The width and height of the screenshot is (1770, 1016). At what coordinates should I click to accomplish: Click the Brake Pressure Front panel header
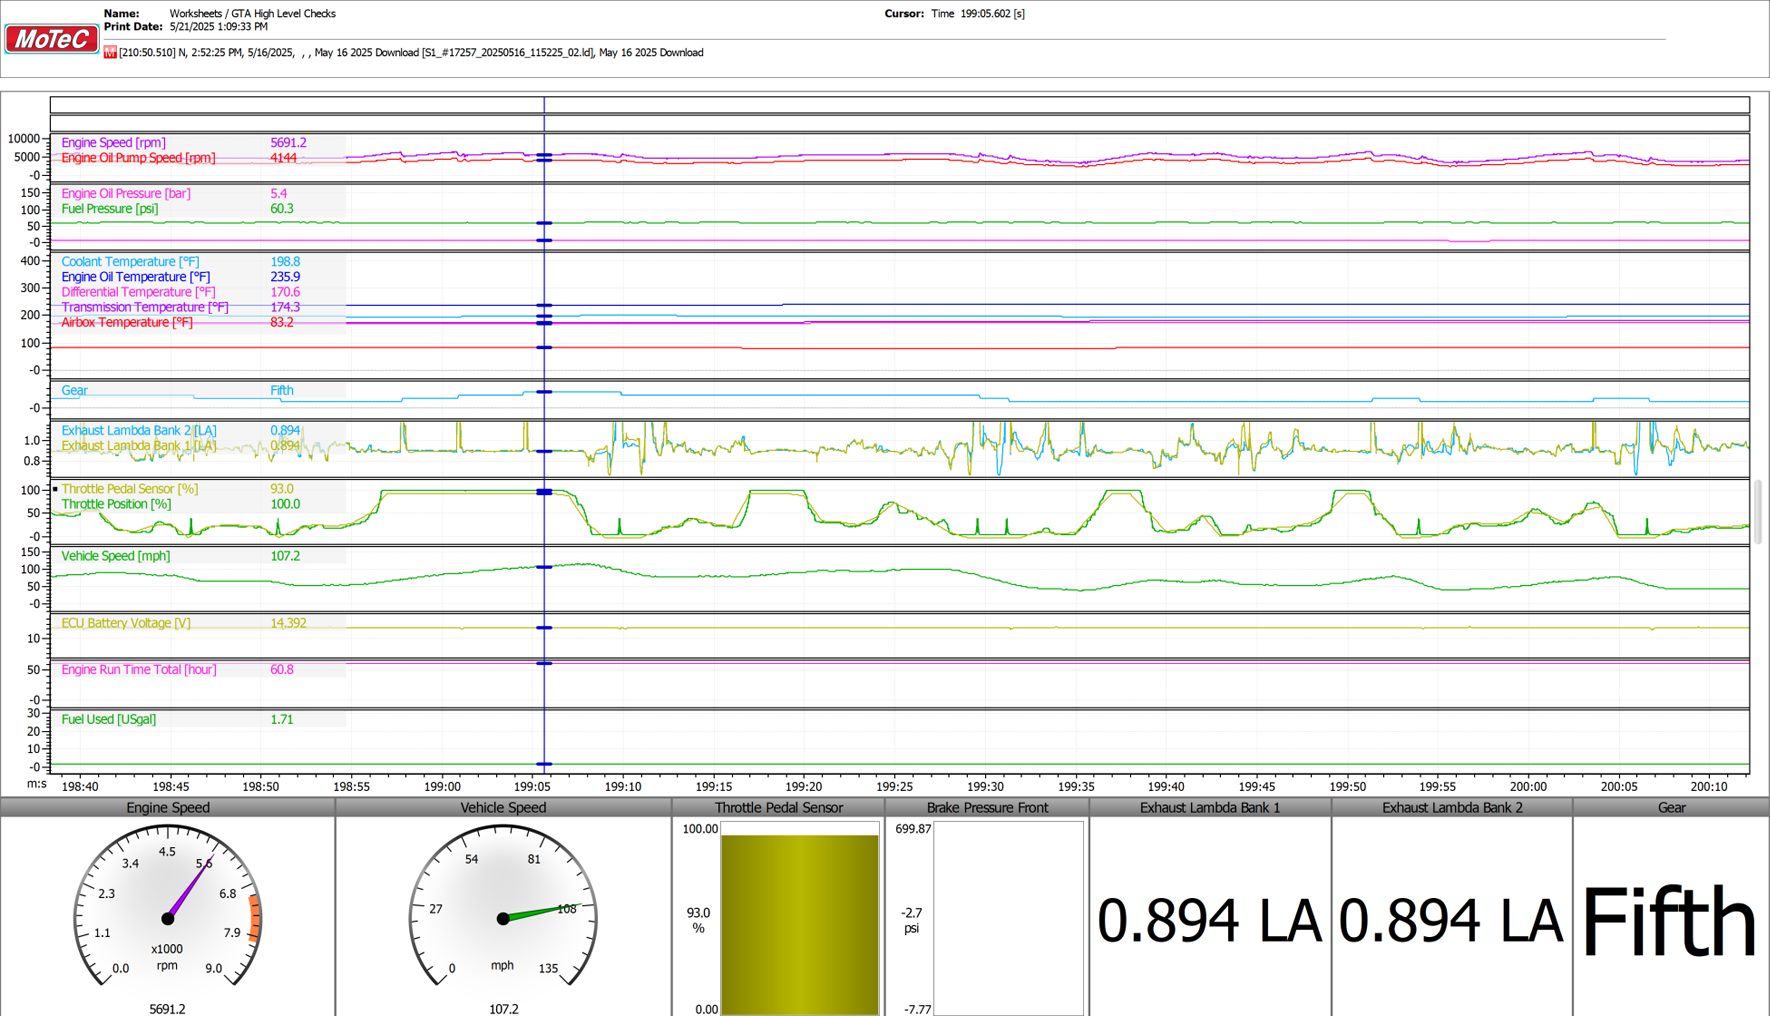pos(987,807)
